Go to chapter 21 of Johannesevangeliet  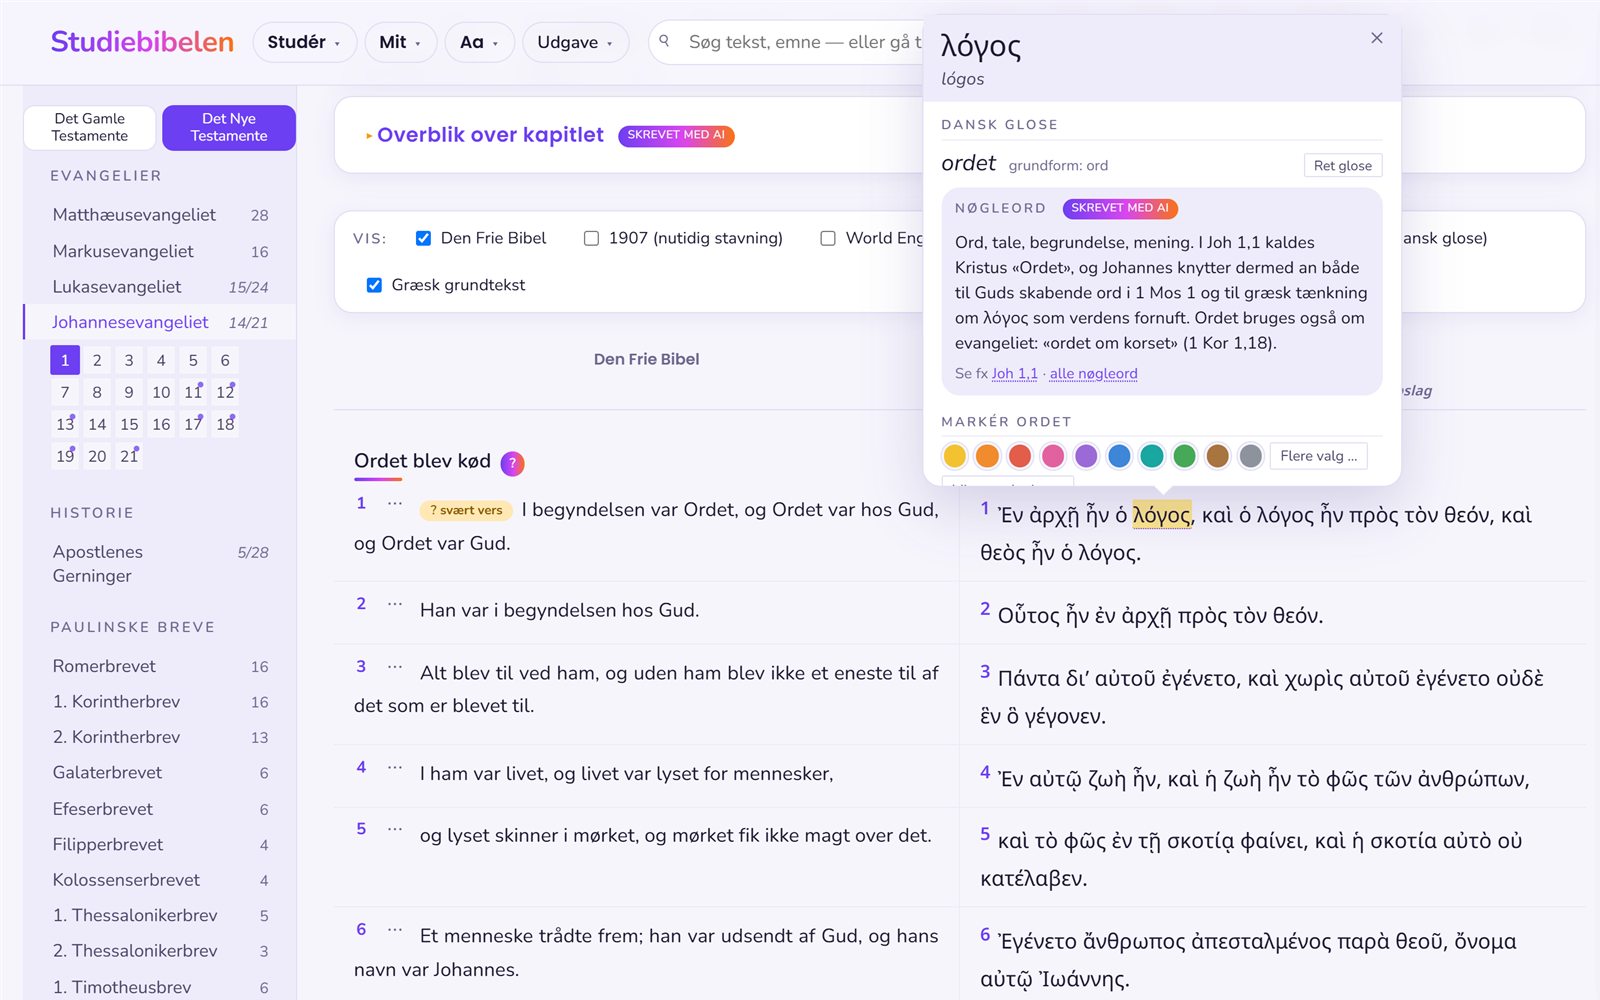coord(129,456)
